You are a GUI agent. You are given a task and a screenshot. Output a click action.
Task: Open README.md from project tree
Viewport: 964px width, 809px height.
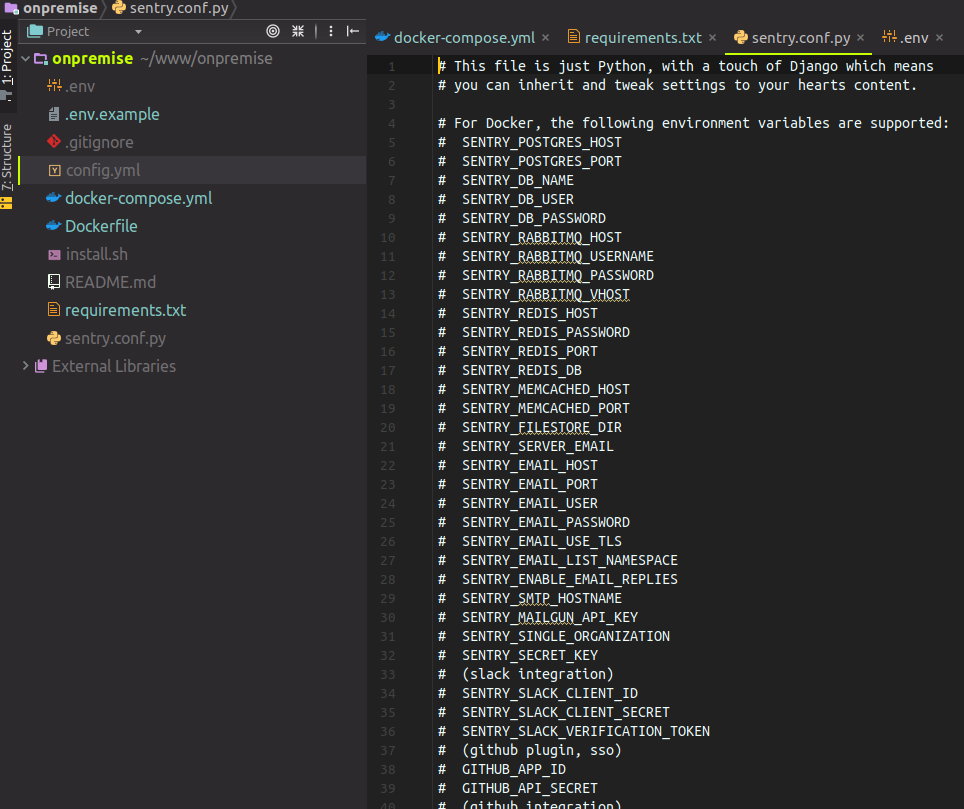[x=110, y=282]
